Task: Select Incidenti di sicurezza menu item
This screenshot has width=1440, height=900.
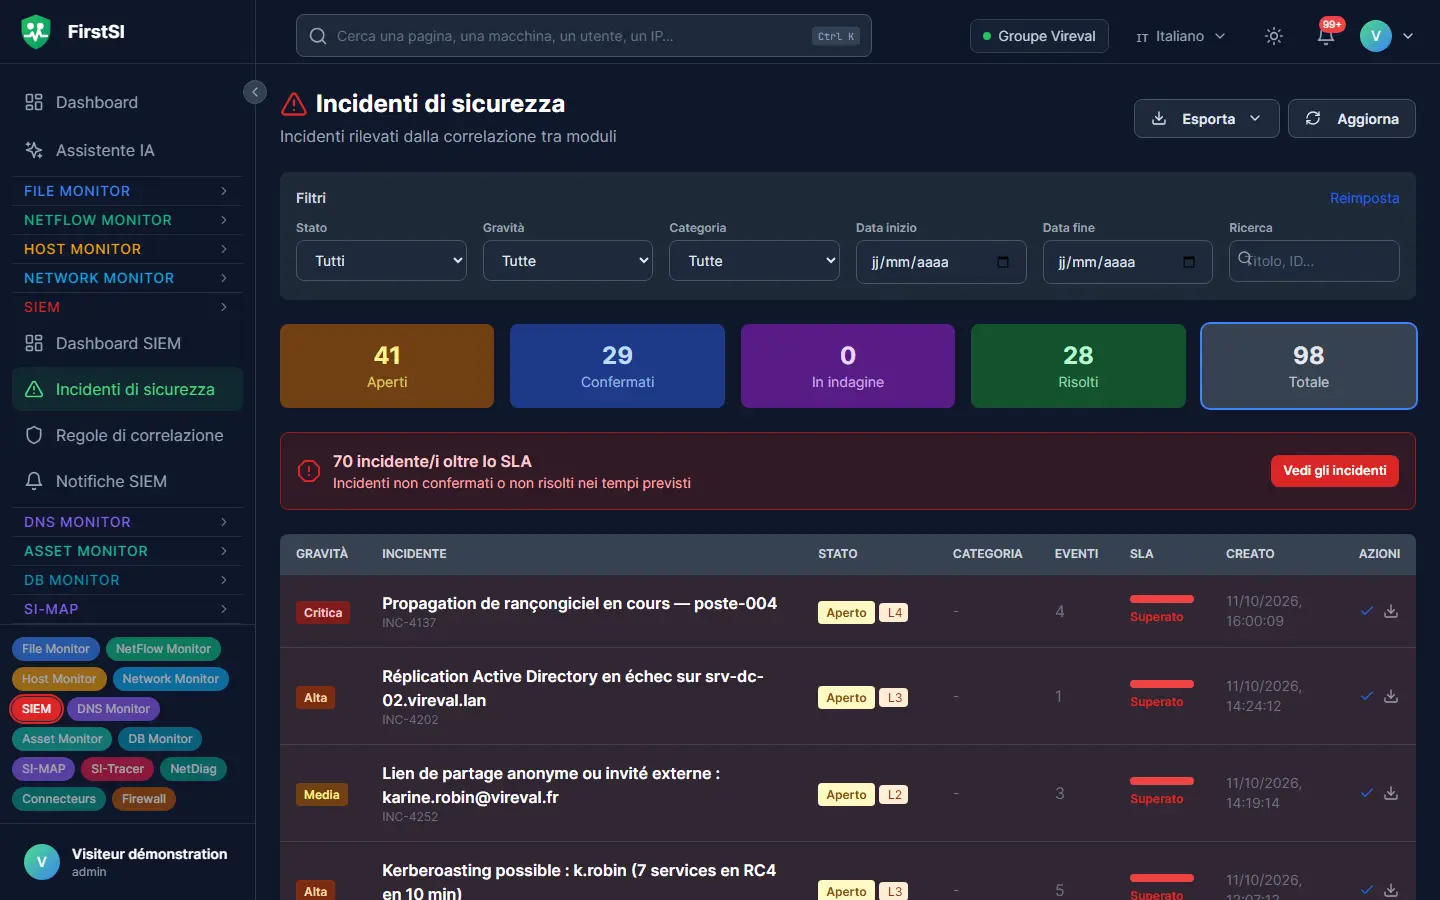Action: tap(128, 389)
